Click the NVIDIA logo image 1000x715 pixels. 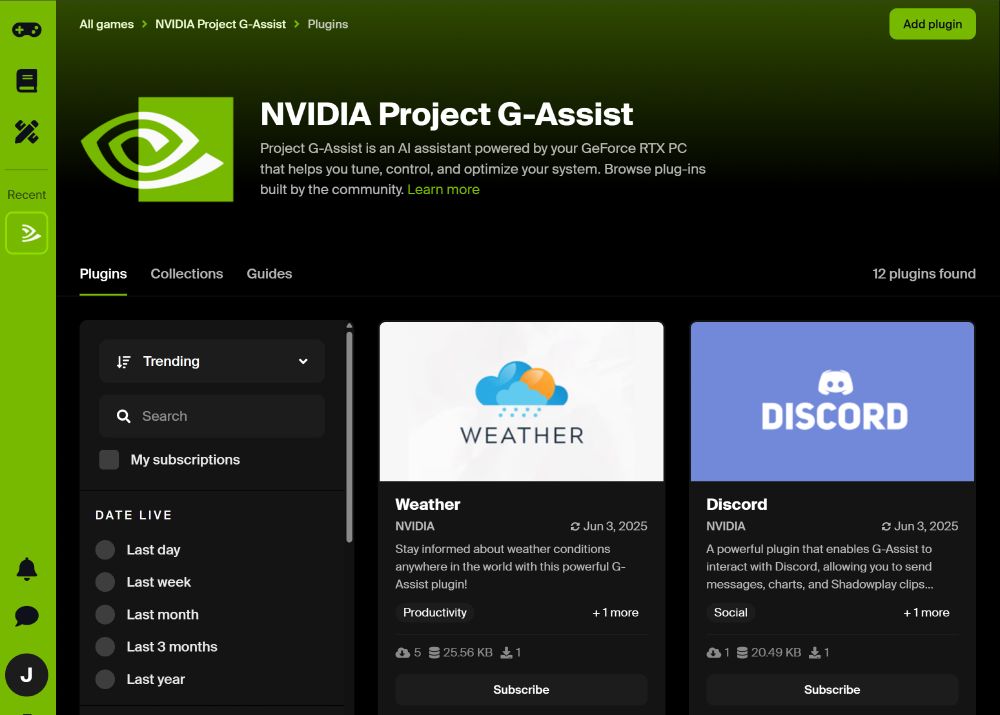point(157,149)
